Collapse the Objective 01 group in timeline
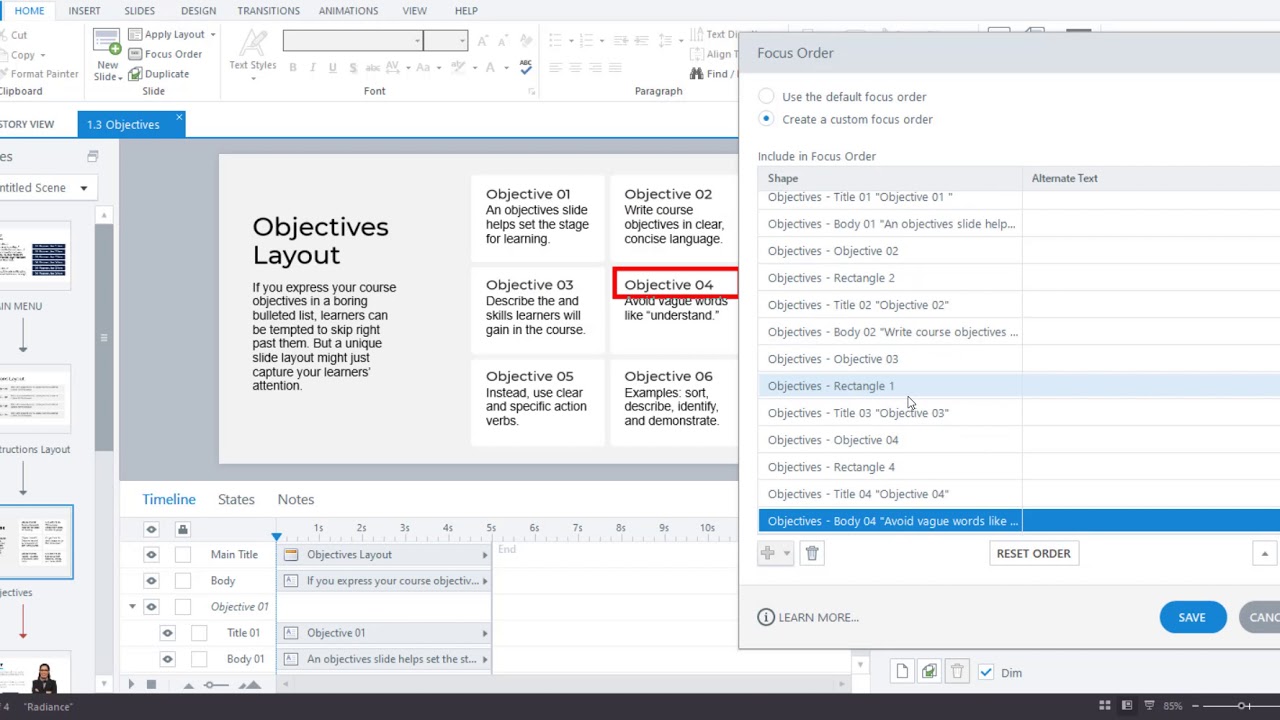Image resolution: width=1280 pixels, height=720 pixels. [132, 607]
